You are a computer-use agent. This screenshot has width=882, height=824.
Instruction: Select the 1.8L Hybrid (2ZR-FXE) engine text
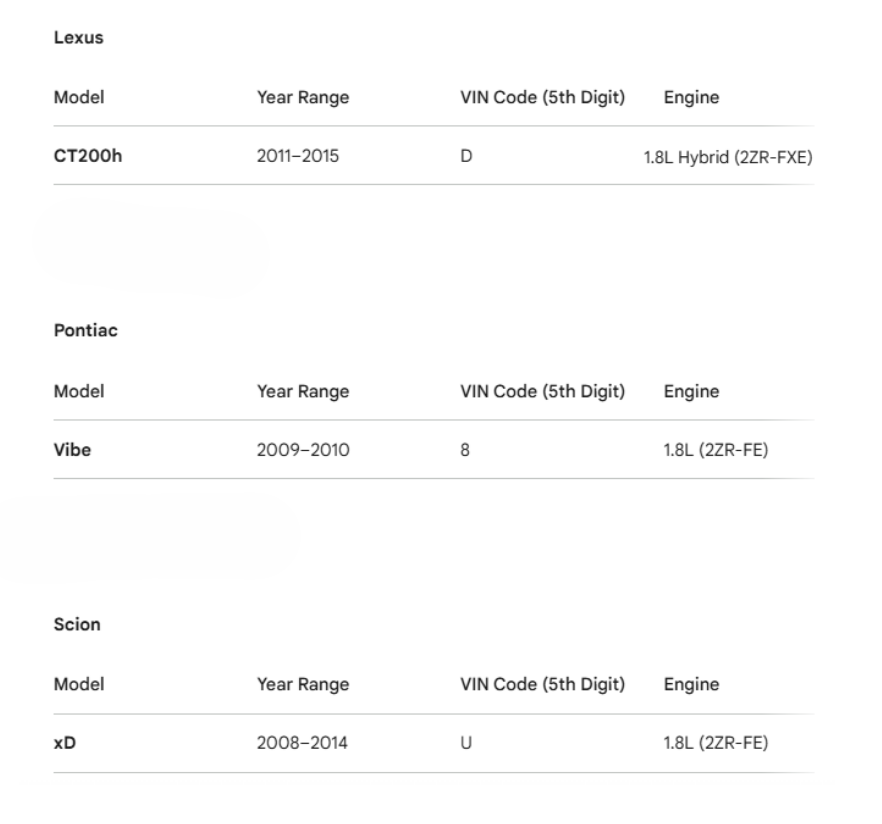point(728,157)
